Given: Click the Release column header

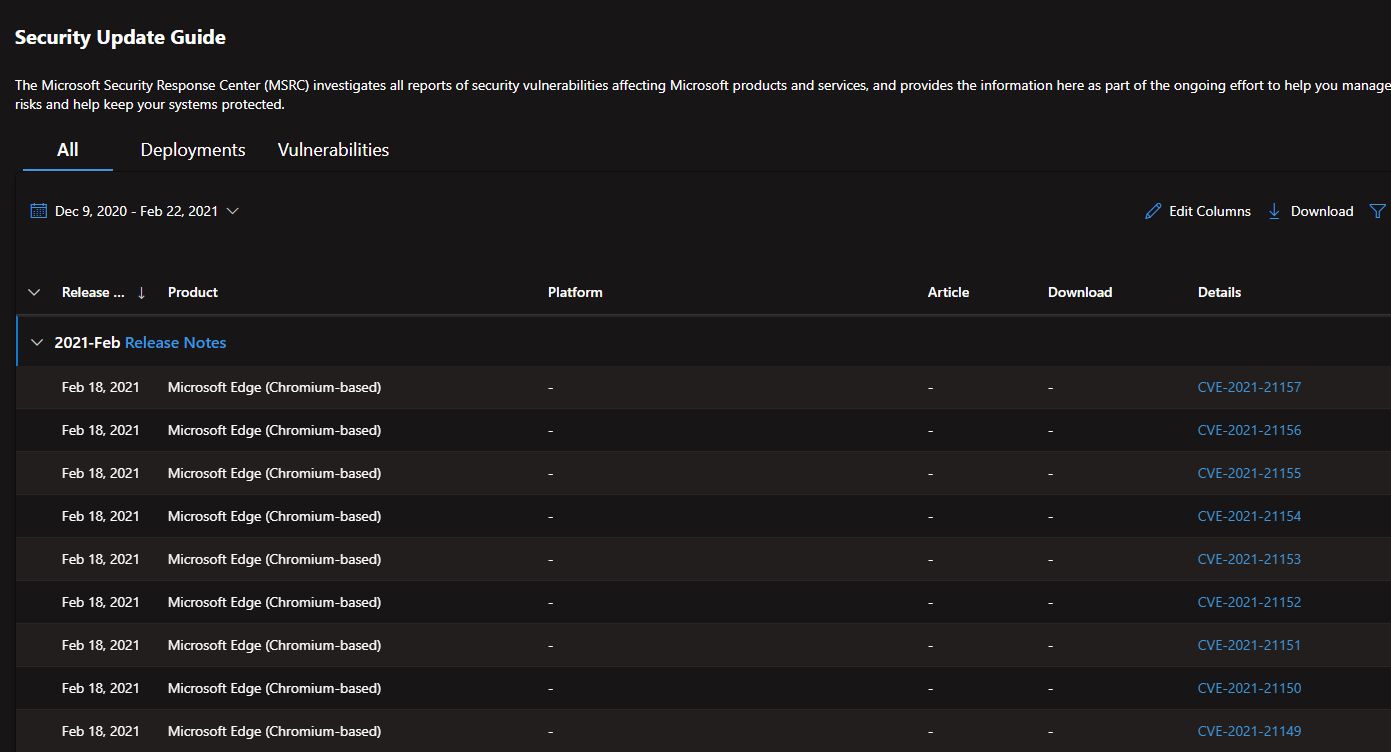Looking at the screenshot, I should [x=93, y=292].
